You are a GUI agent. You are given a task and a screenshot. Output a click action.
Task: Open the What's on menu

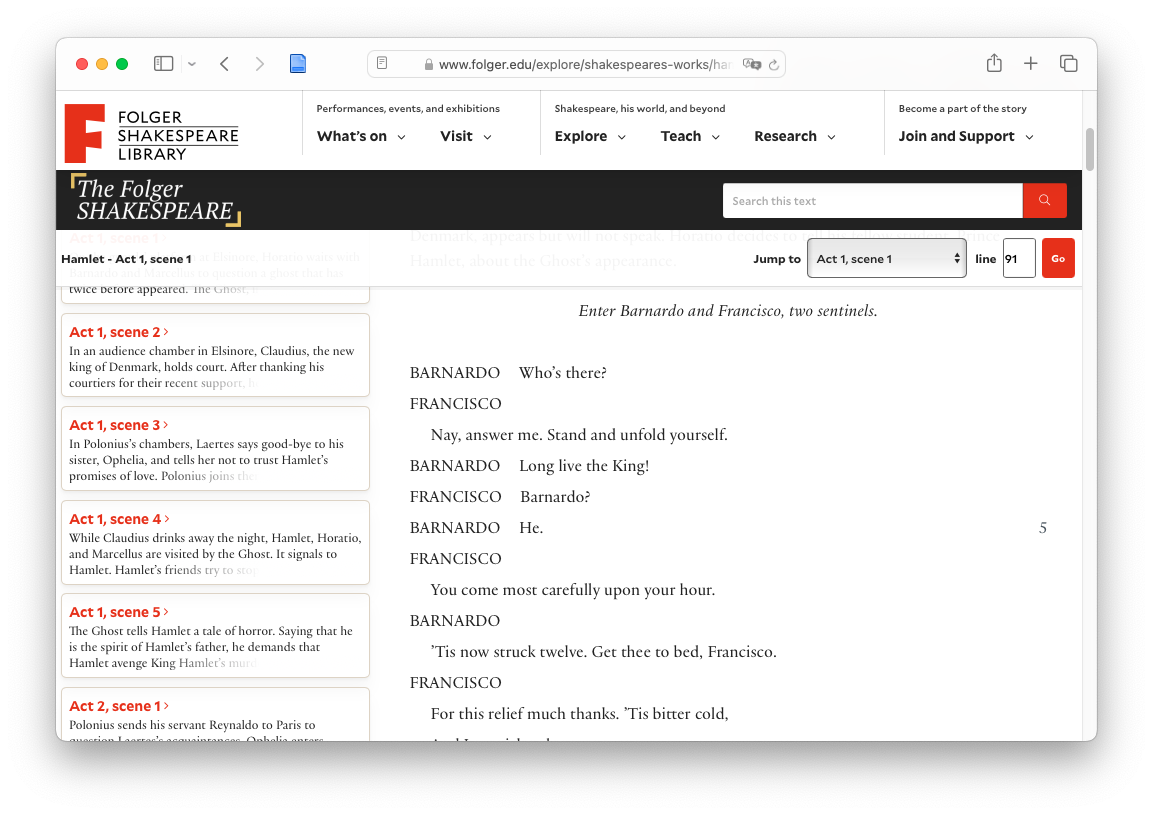361,136
